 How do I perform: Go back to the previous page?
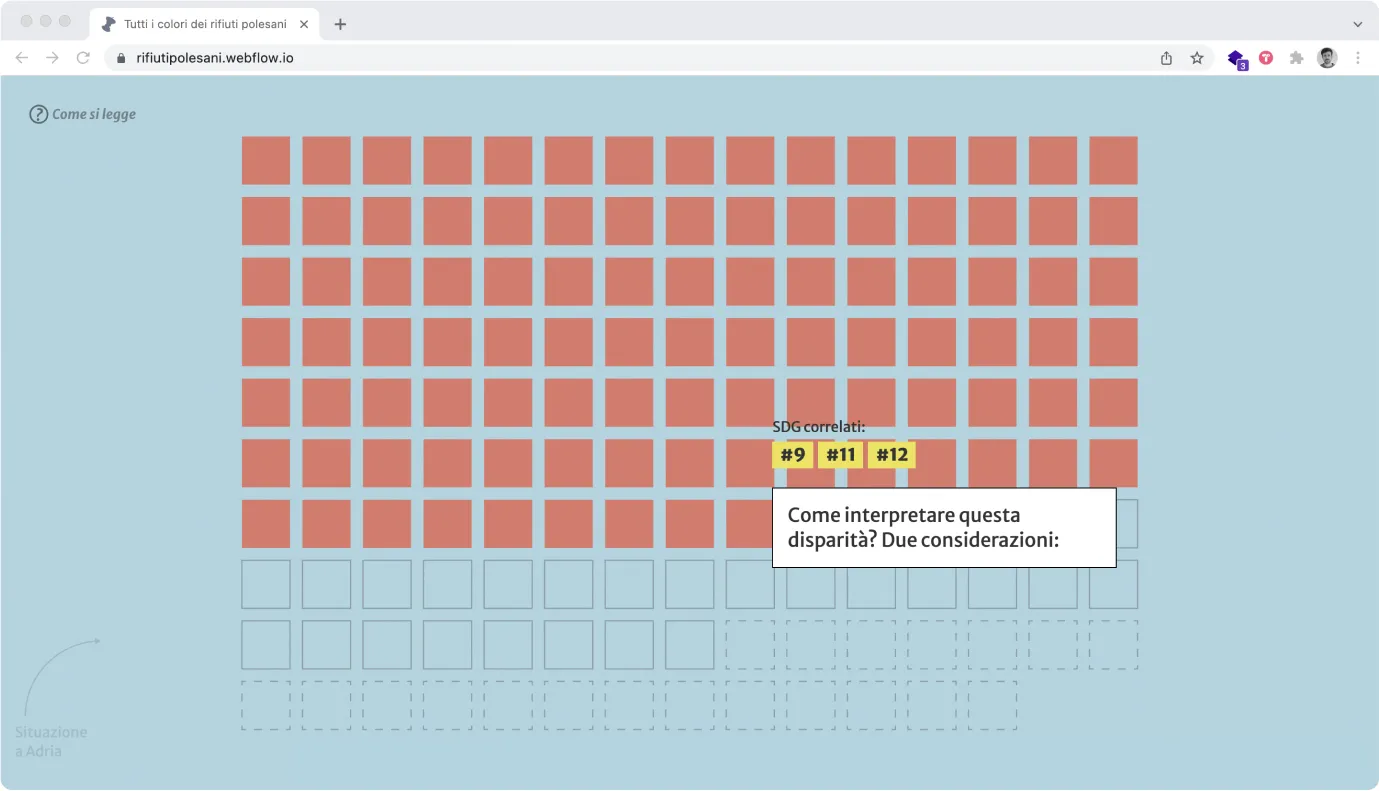click(x=22, y=58)
